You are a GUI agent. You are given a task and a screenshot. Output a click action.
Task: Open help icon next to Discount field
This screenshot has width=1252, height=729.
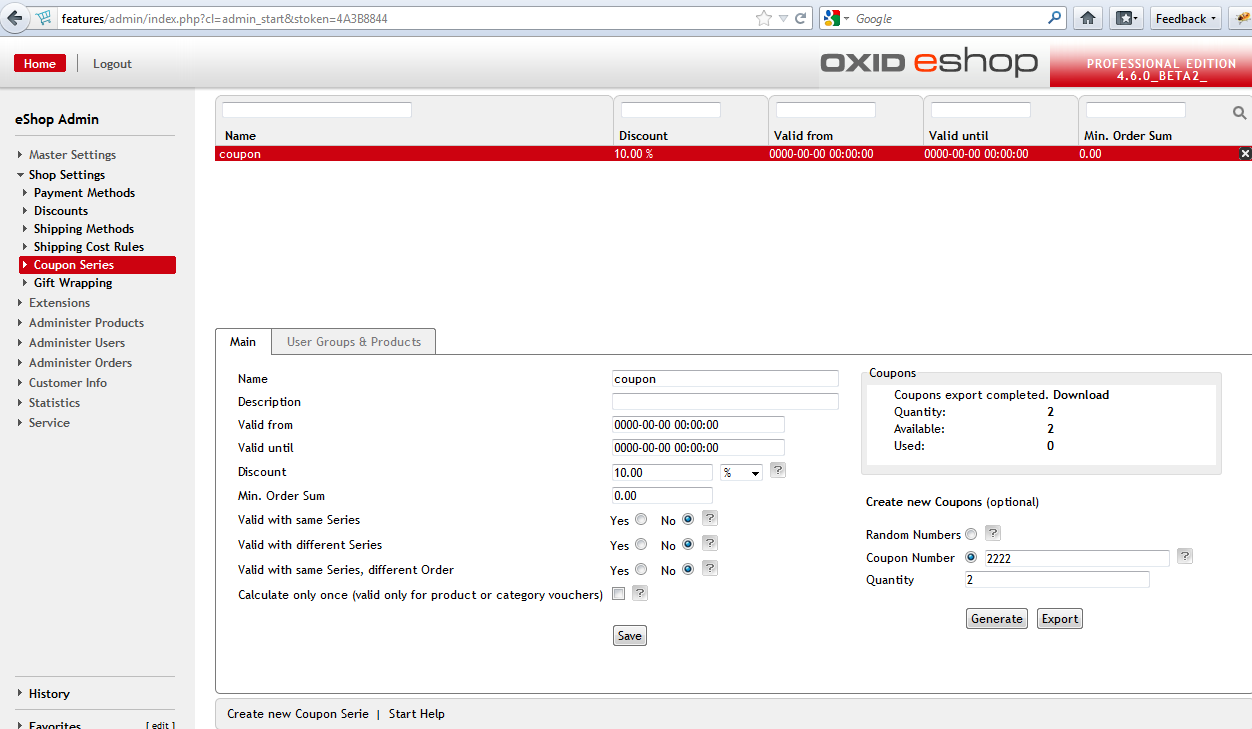click(x=778, y=470)
